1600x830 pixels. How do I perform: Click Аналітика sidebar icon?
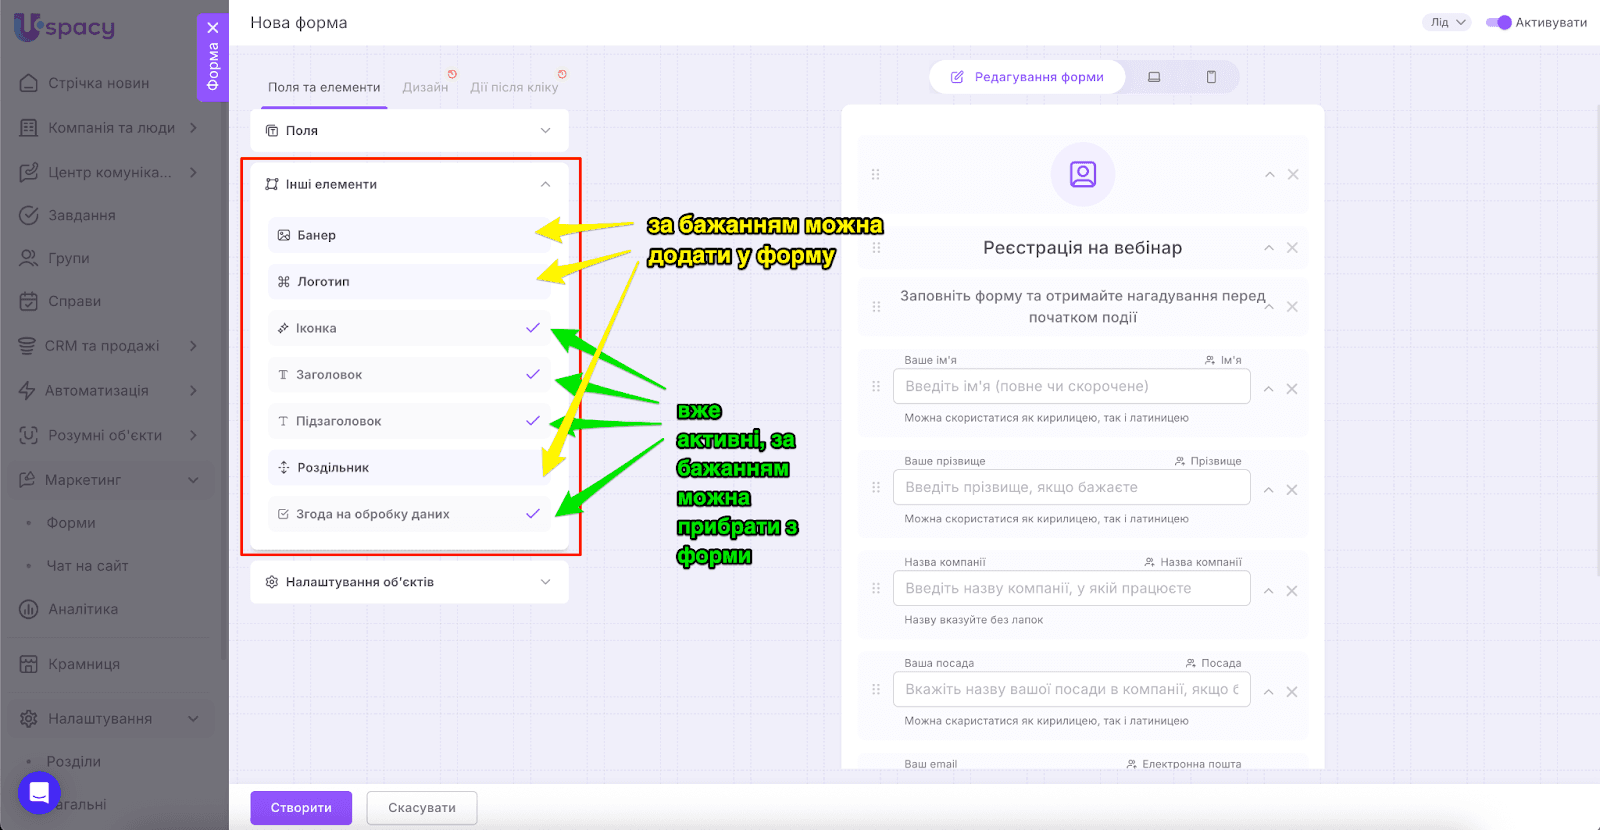point(29,609)
